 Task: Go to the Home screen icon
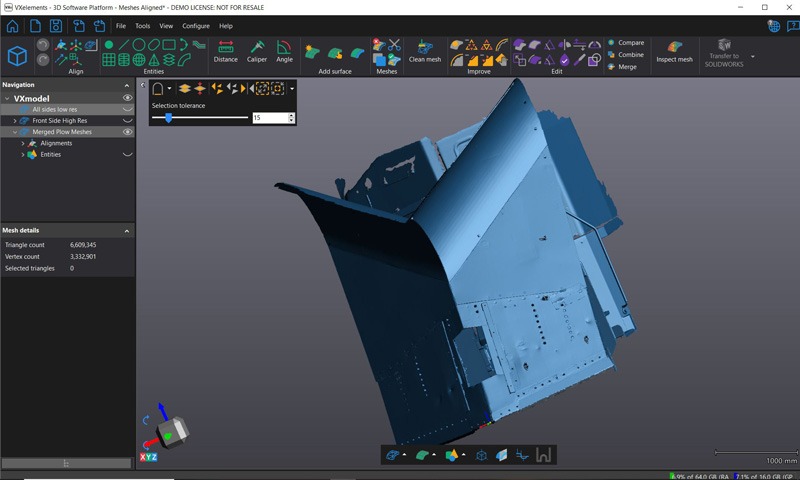point(12,25)
